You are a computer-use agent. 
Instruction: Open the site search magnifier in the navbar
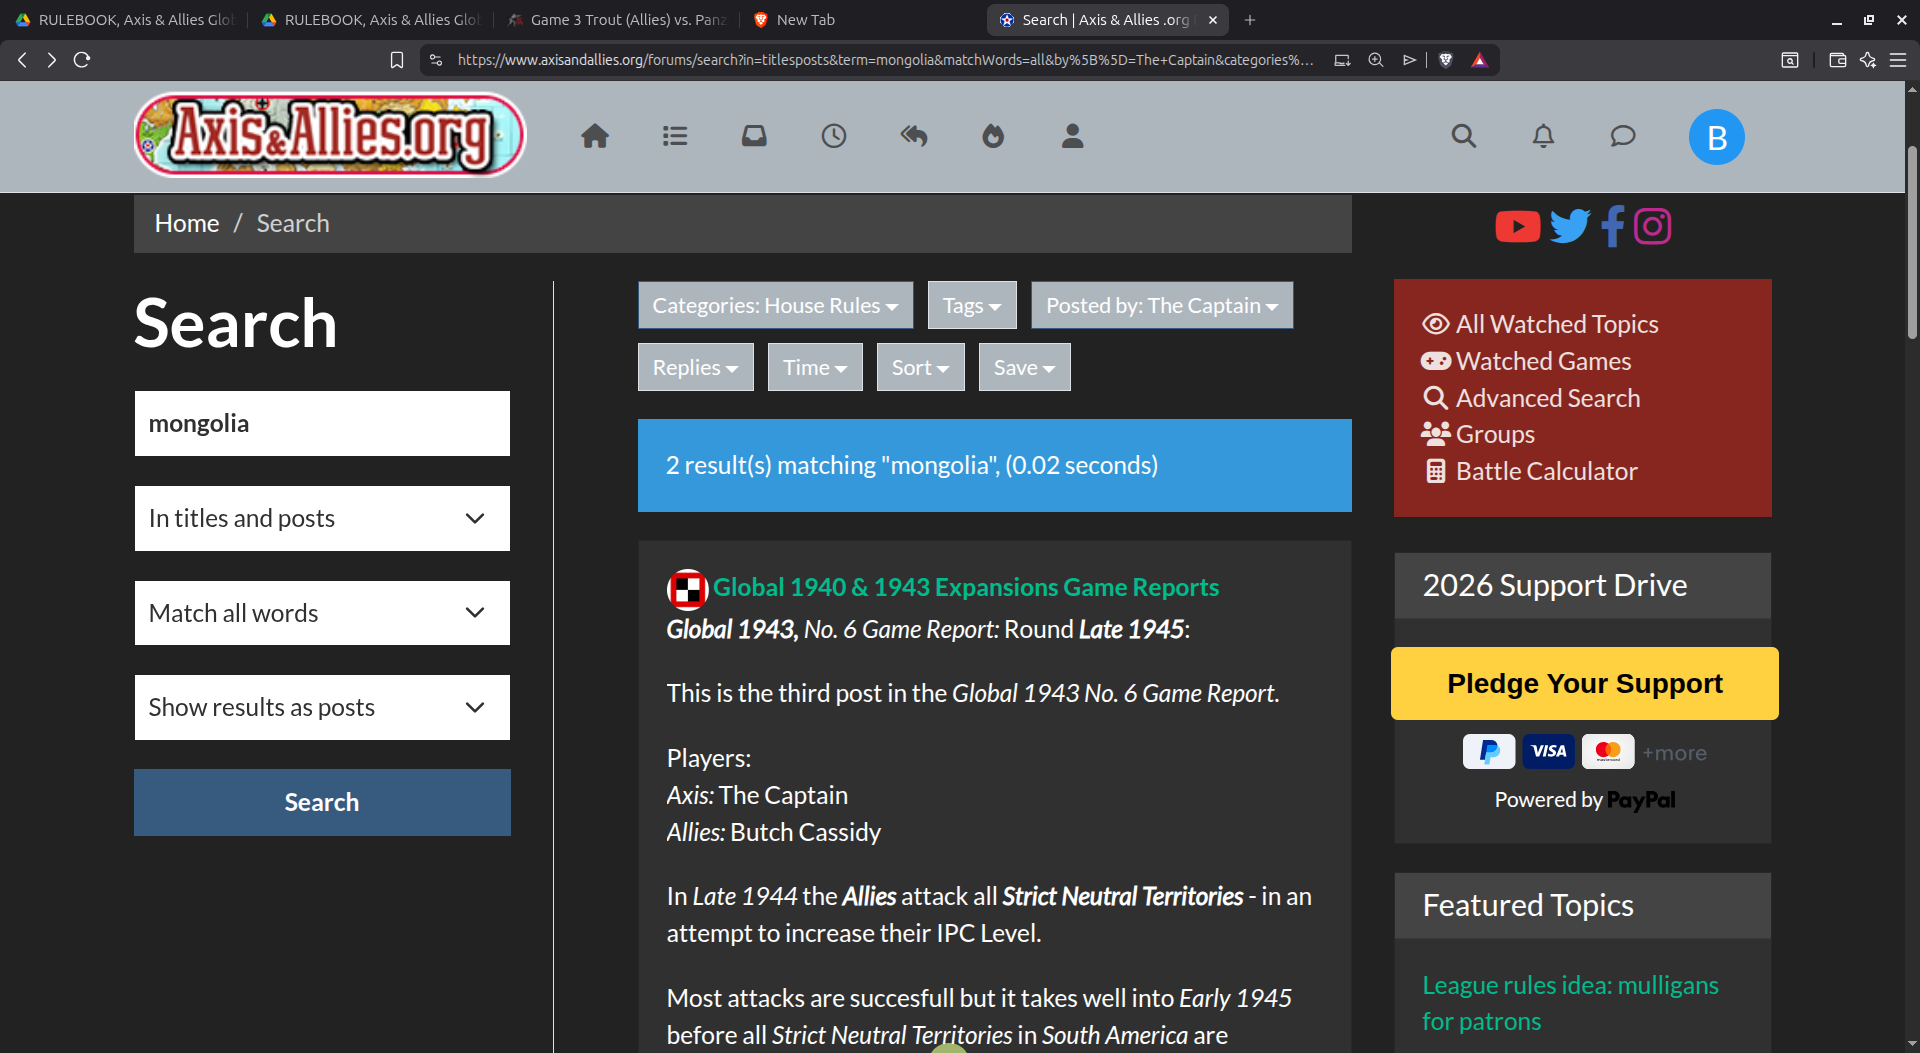pyautogui.click(x=1463, y=136)
